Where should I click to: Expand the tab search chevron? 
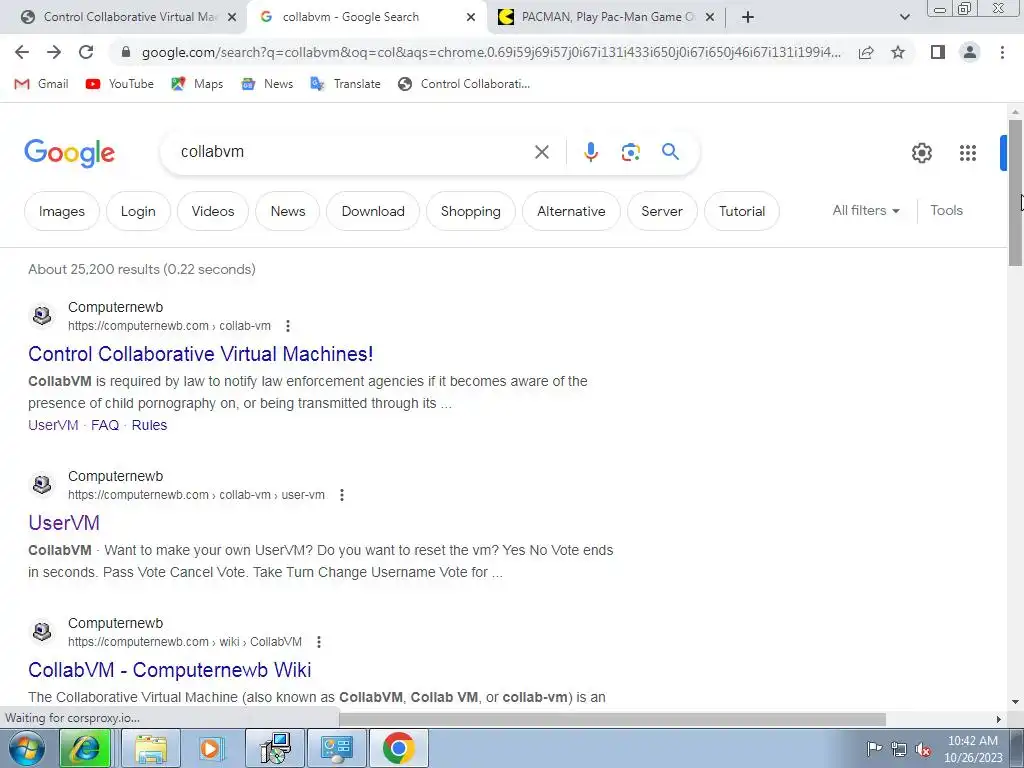pos(904,17)
